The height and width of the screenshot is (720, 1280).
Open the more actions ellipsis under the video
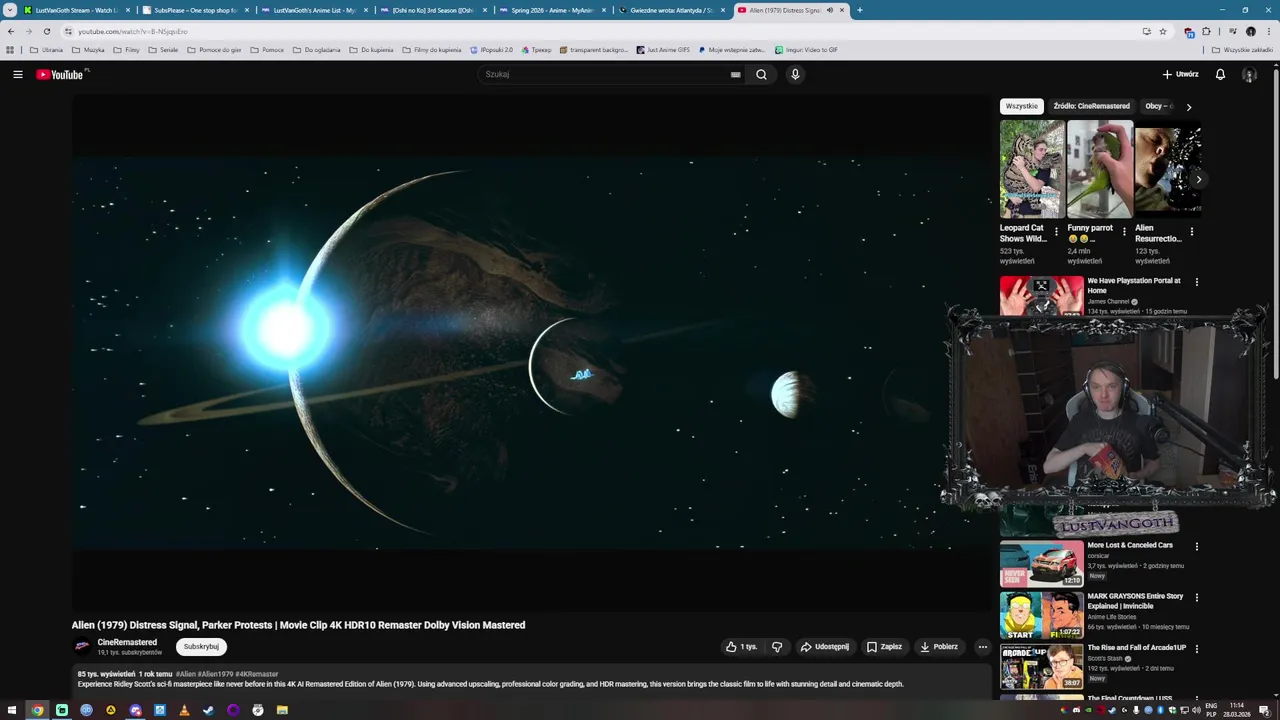pyautogui.click(x=982, y=647)
